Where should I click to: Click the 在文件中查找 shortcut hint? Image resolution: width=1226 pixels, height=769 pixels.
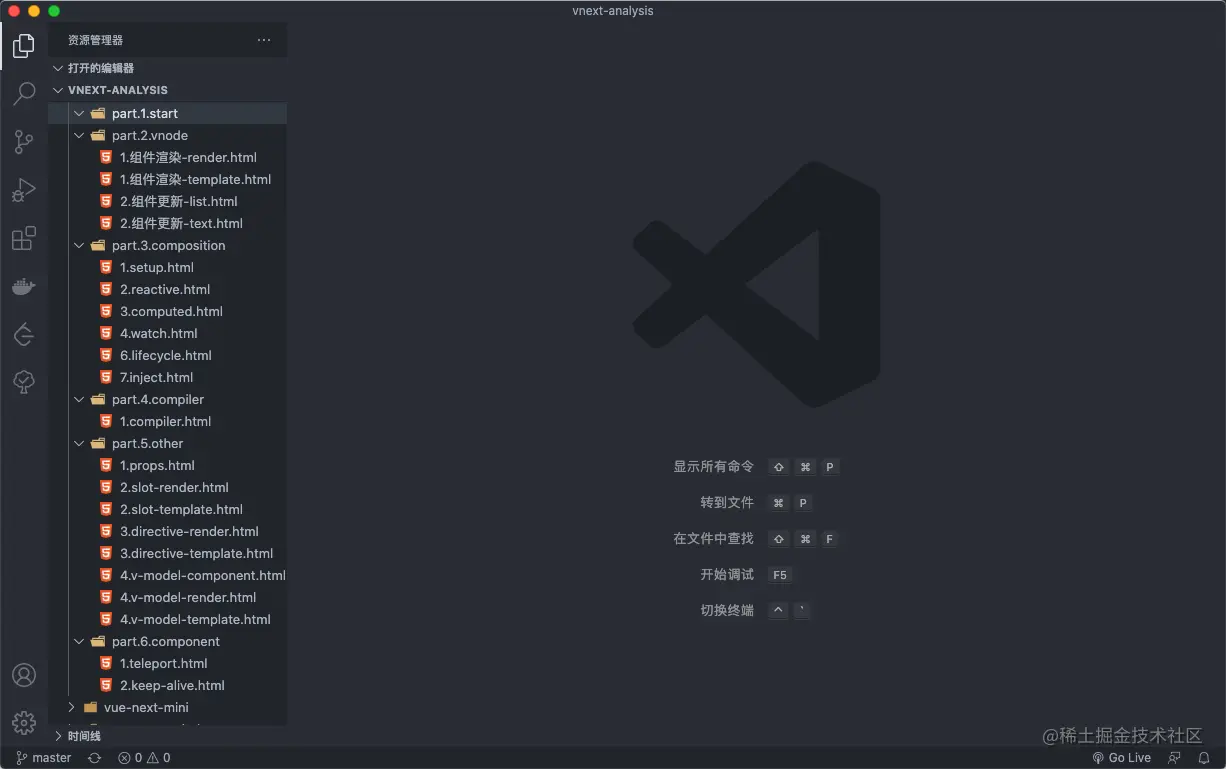pos(756,539)
